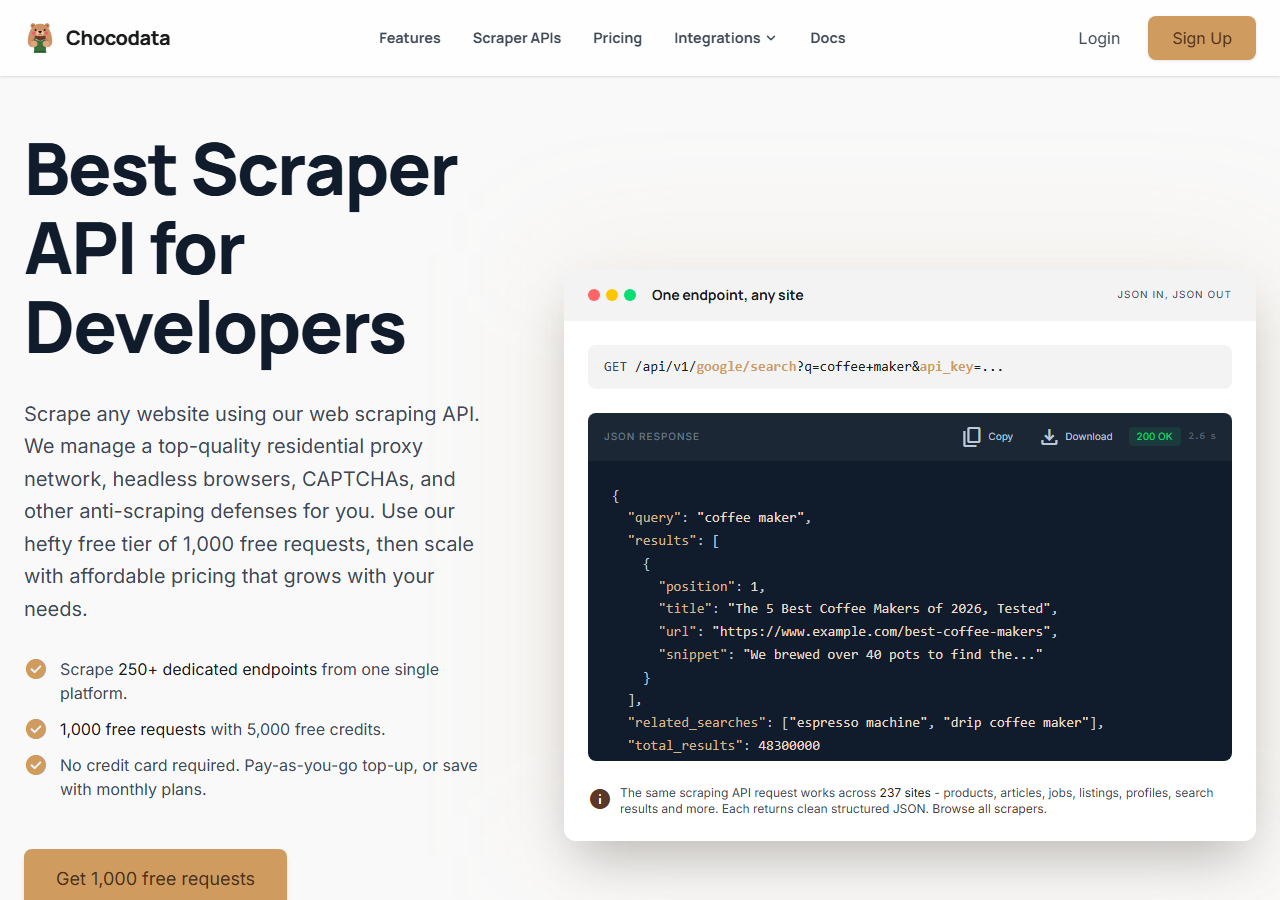Viewport: 1280px width, 900px height.
Task: Click the info icon beside the scraping note
Action: (600, 799)
